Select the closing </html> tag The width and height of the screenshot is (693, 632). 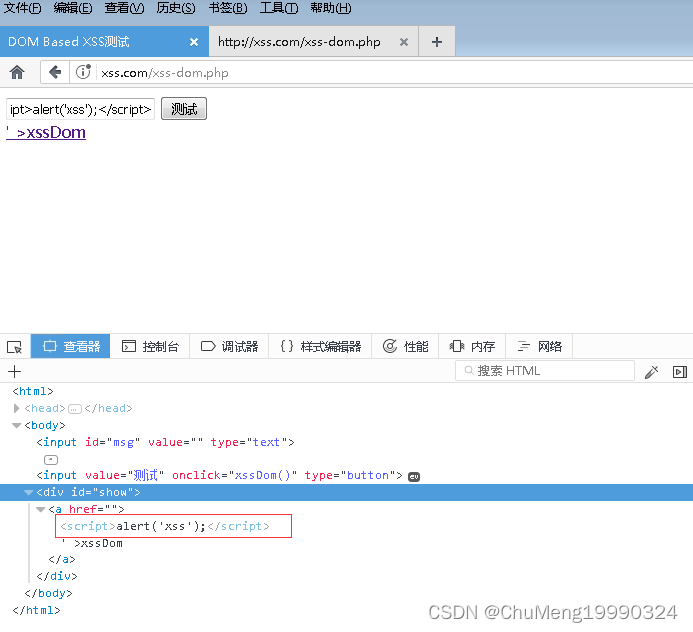37,610
